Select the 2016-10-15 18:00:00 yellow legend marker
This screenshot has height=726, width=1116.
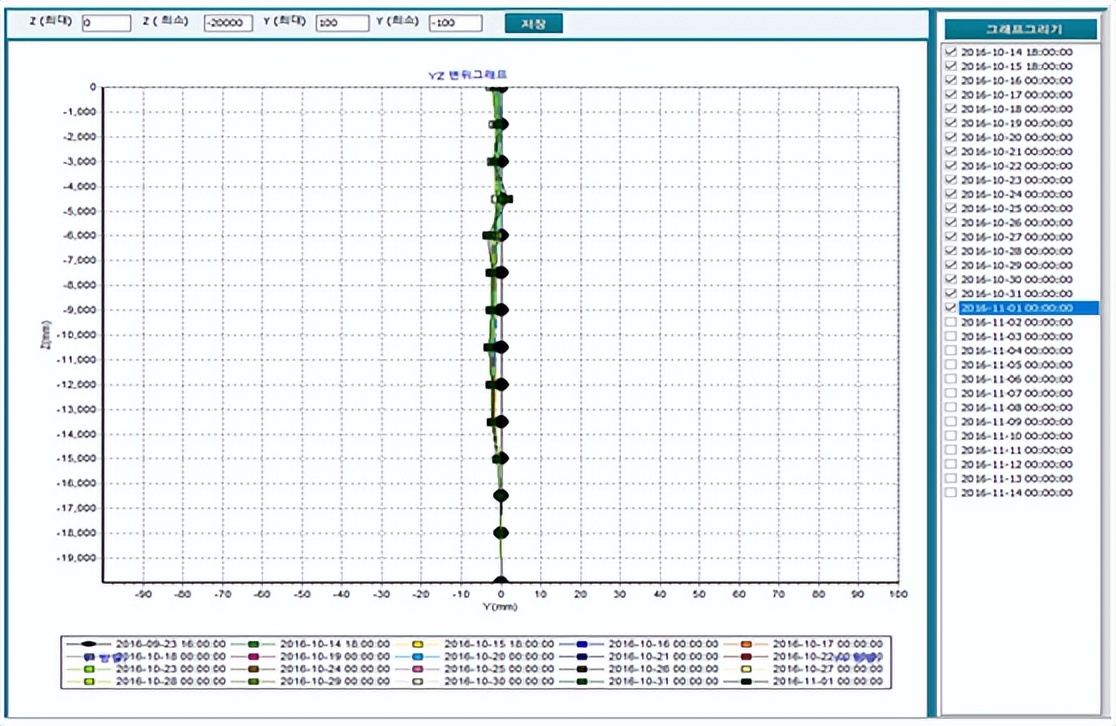[417, 644]
